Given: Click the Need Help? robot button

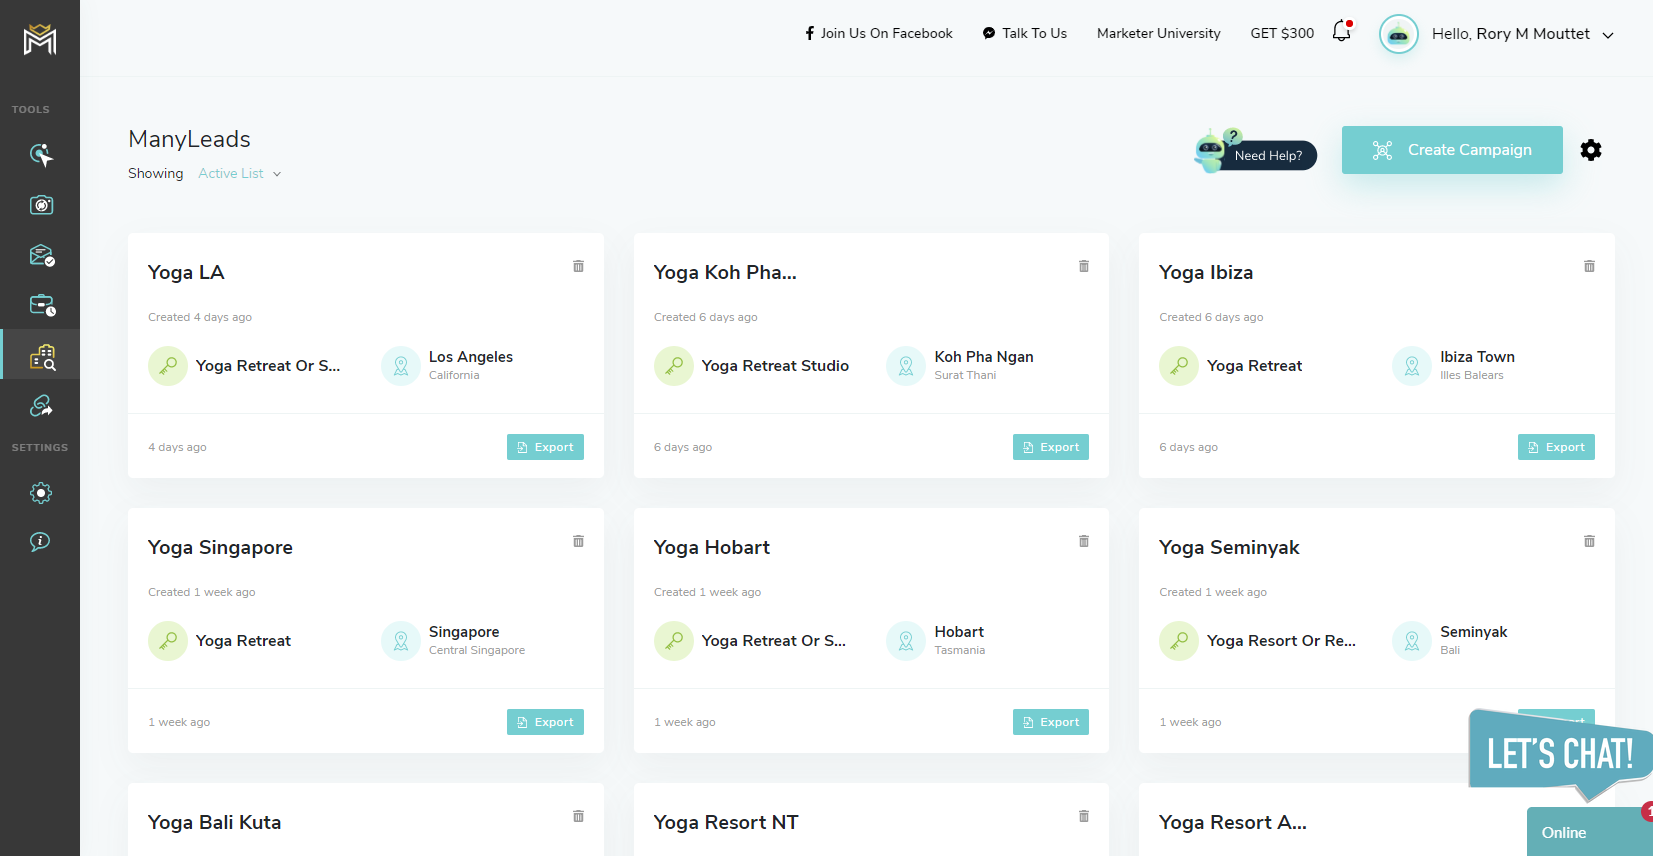Looking at the screenshot, I should coord(1256,153).
